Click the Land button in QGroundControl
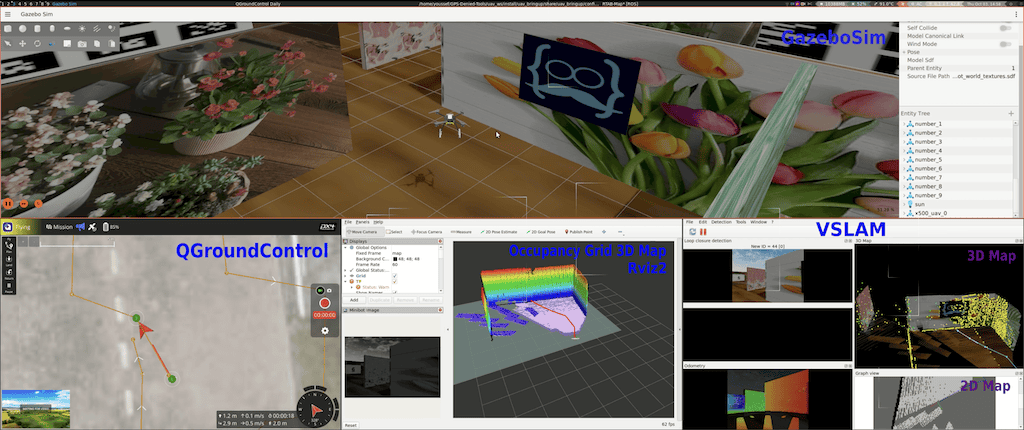The width and height of the screenshot is (1024, 430). (9, 261)
